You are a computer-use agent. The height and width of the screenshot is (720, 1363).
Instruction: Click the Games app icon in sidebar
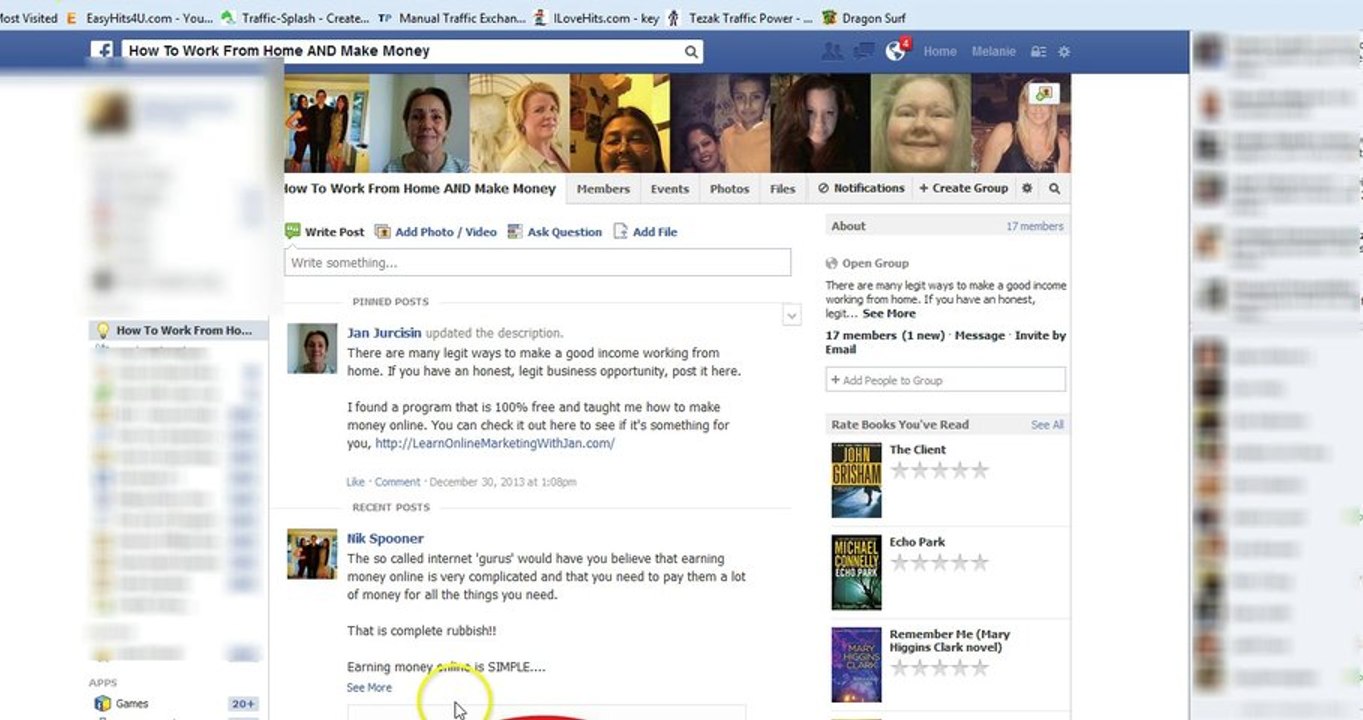point(102,703)
